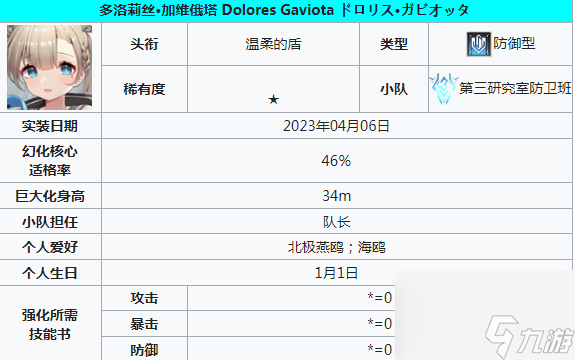This screenshot has width=575, height=360.
Task: Click the 巨大化身高 label
Action: [50, 196]
